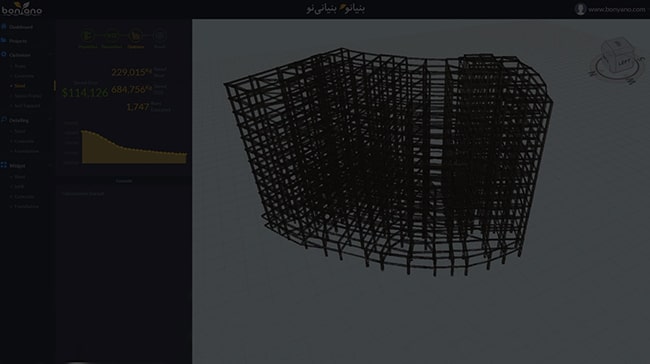Click the Optimizer section icon
Screen dimensions: 650x364
(4, 55)
